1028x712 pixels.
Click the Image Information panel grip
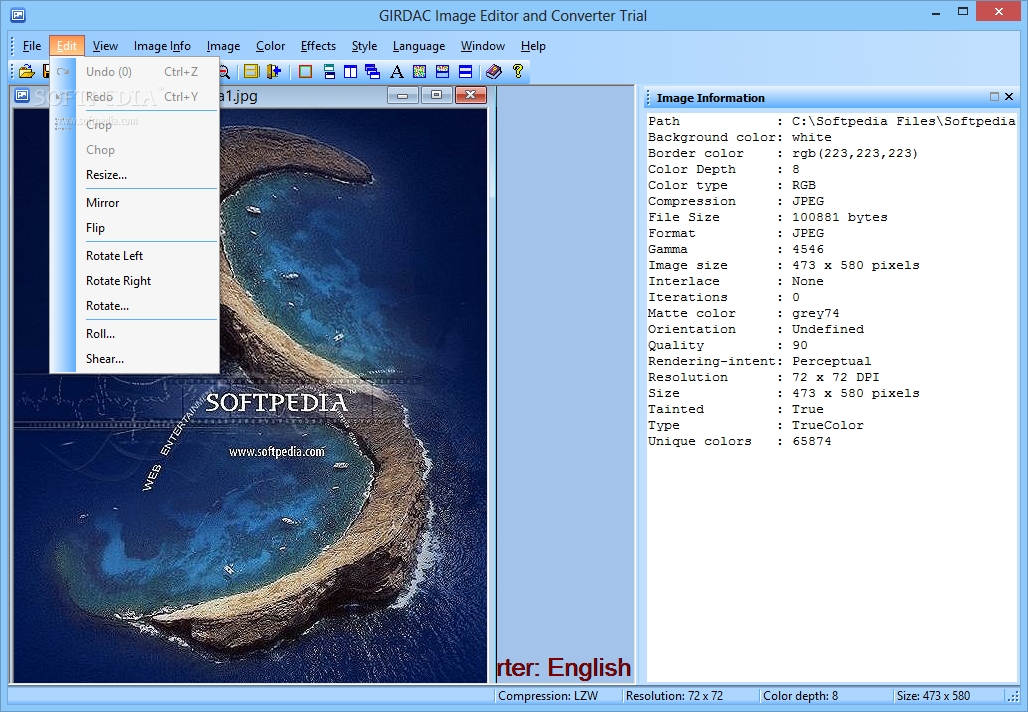[648, 98]
